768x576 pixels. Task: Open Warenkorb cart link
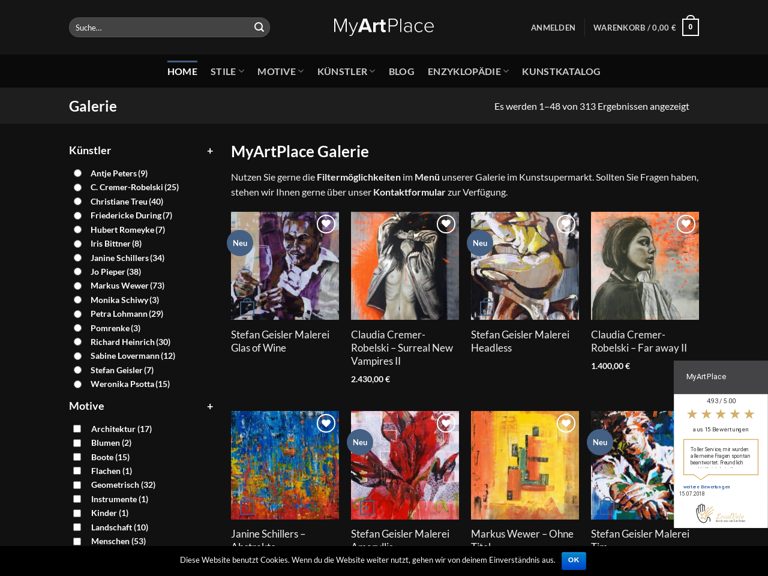click(x=634, y=28)
